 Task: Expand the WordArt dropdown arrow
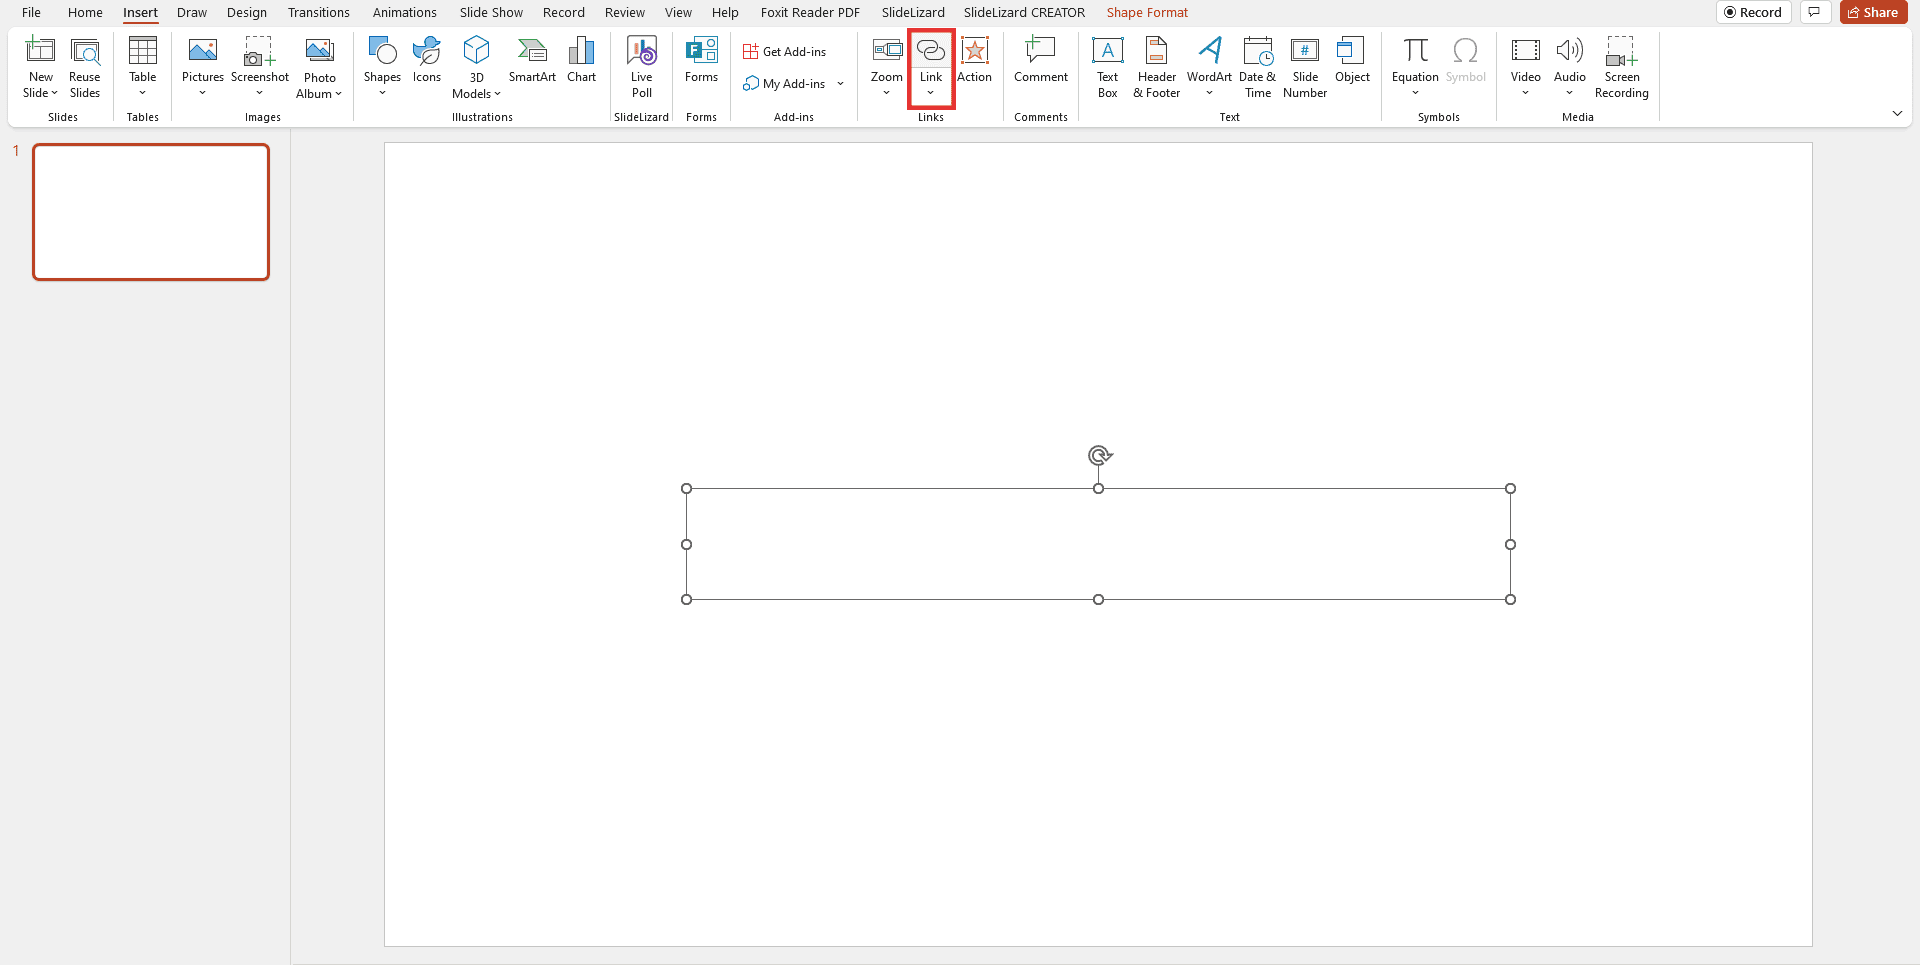[1210, 93]
